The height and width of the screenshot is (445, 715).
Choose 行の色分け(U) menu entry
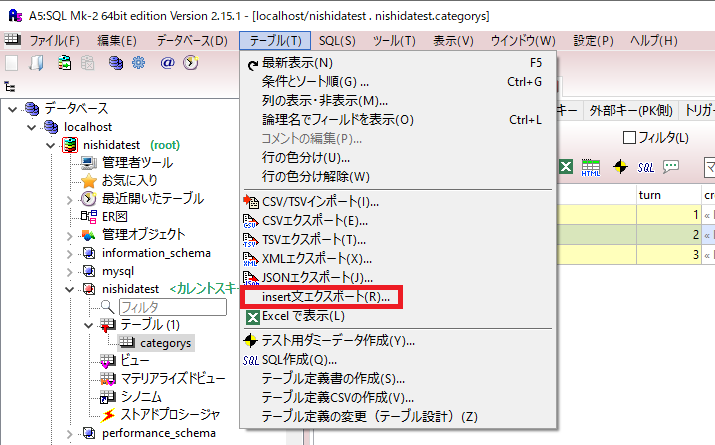pyautogui.click(x=398, y=158)
